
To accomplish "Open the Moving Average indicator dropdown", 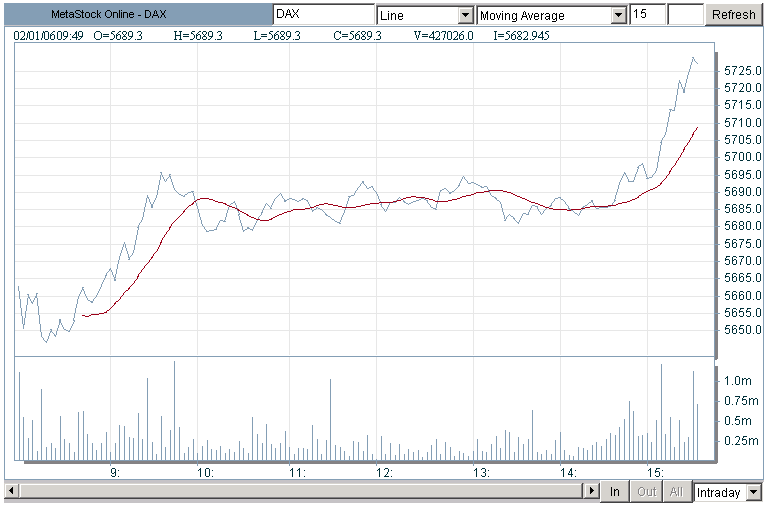I will click(619, 16).
